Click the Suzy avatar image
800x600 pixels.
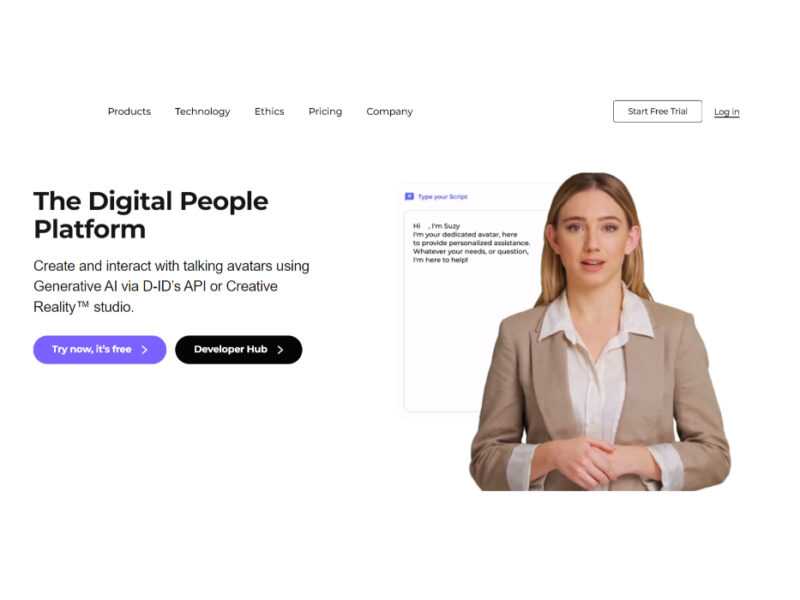pyautogui.click(x=600, y=332)
